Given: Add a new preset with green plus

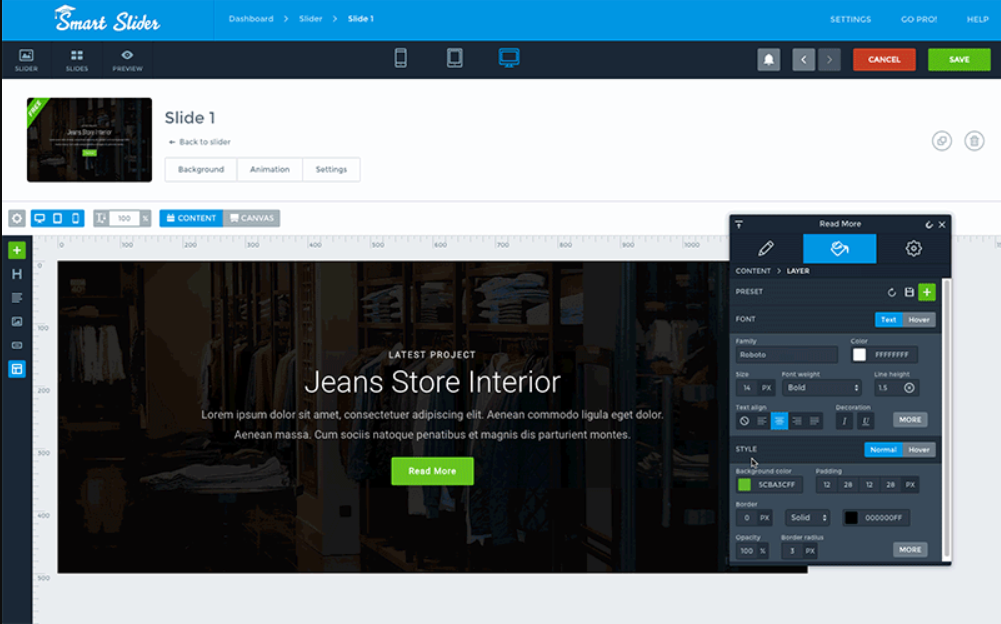Looking at the screenshot, I should [x=927, y=292].
